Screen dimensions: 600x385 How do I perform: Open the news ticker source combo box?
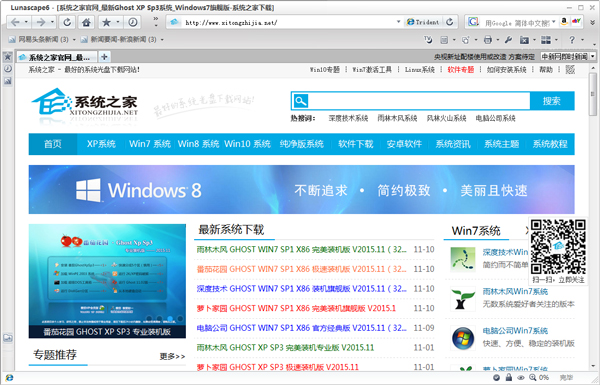[x=568, y=57]
